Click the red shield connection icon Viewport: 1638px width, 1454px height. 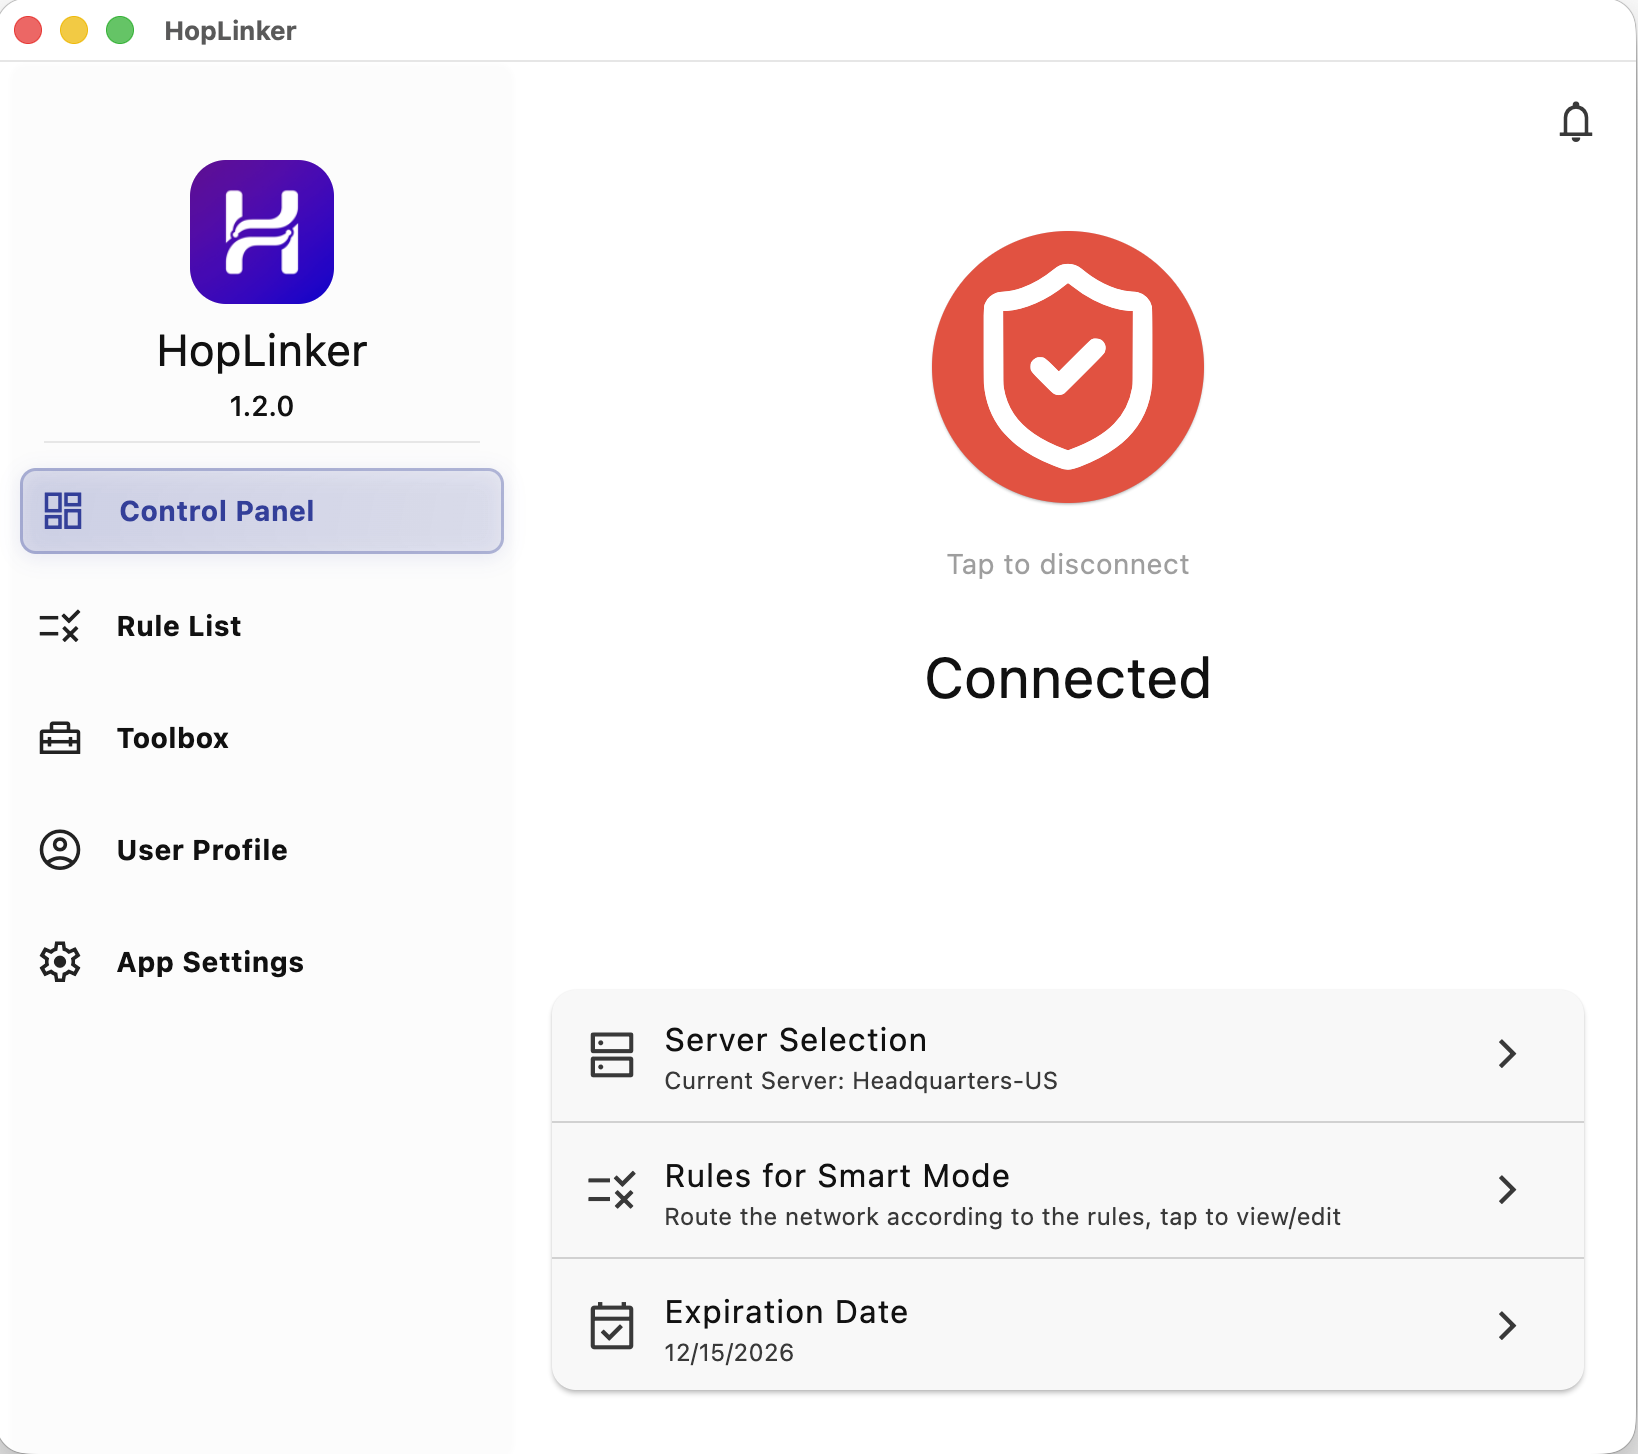click(1067, 367)
